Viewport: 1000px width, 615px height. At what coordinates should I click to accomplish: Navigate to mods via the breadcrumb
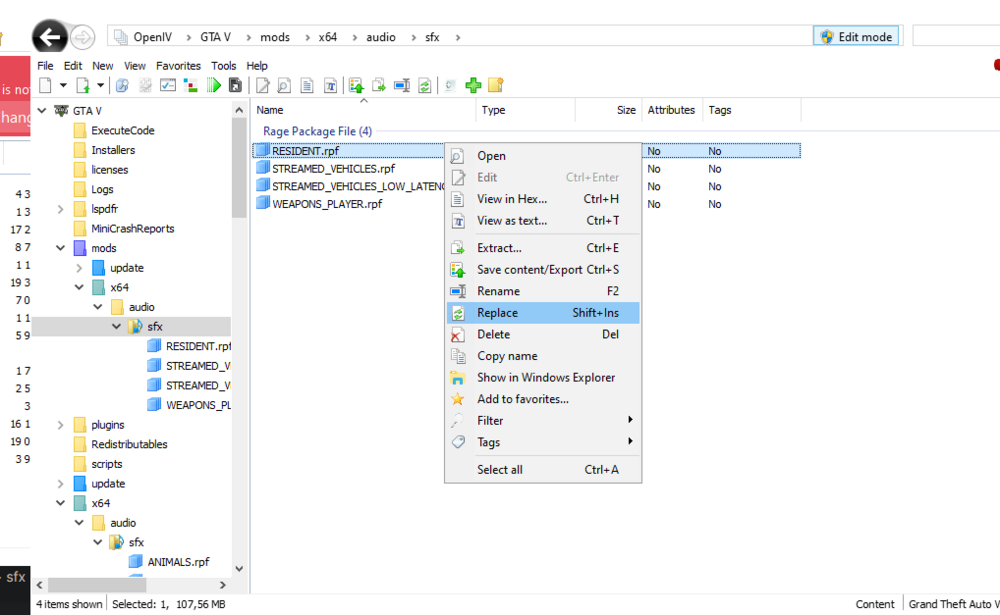coord(274,37)
